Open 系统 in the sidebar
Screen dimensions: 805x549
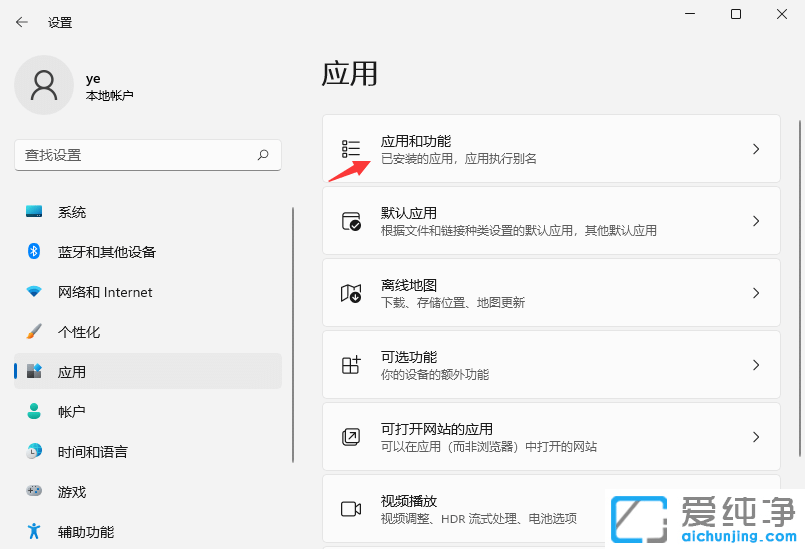72,212
